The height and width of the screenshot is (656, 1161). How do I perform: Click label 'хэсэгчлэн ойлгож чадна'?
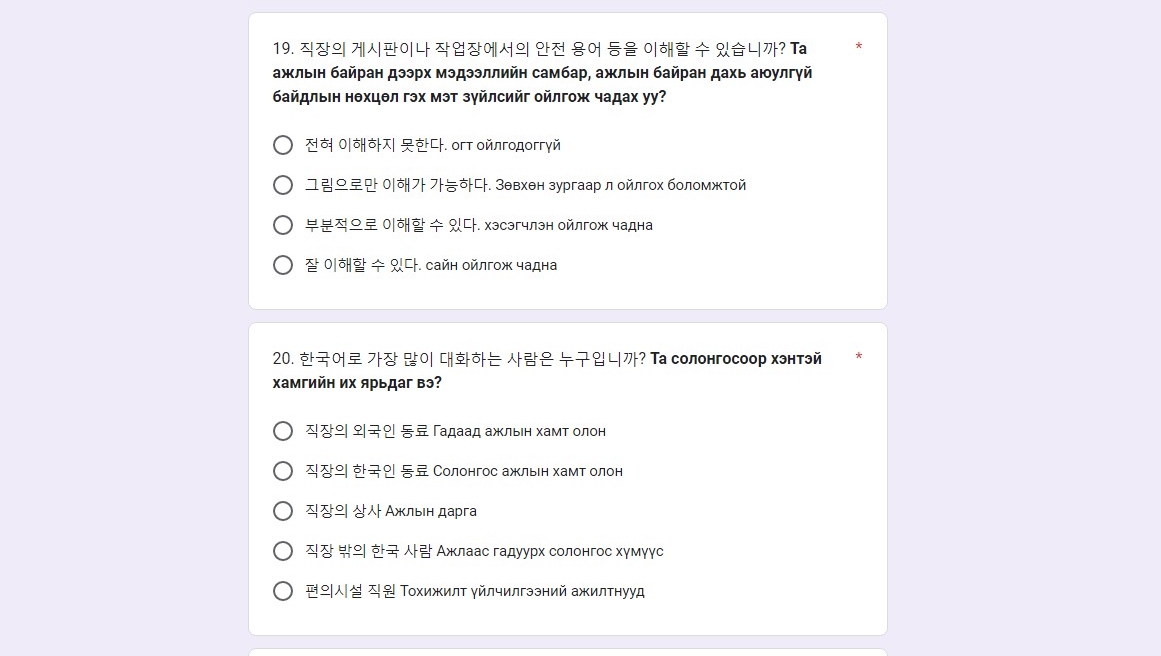pyautogui.click(x=569, y=225)
